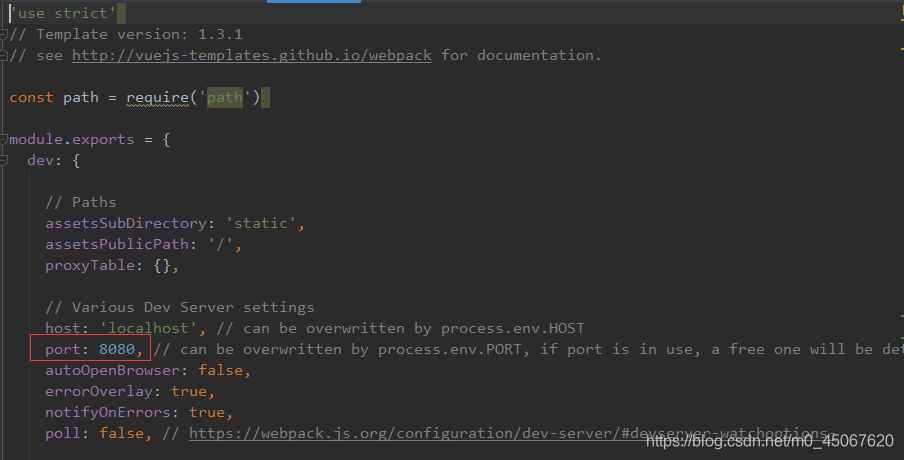The width and height of the screenshot is (904, 460).
Task: Click the path variable name after const
Action: click(81, 97)
